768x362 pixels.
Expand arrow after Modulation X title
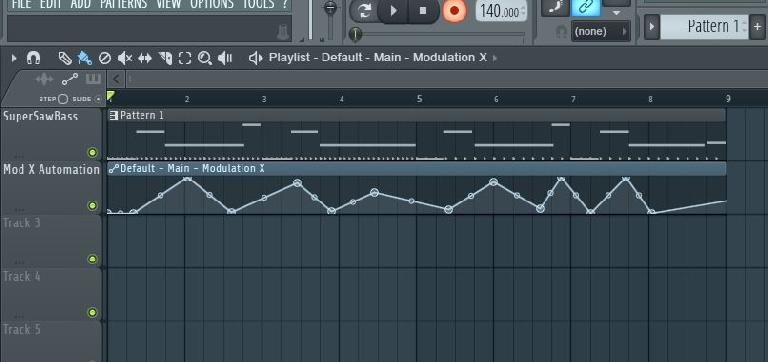point(495,58)
